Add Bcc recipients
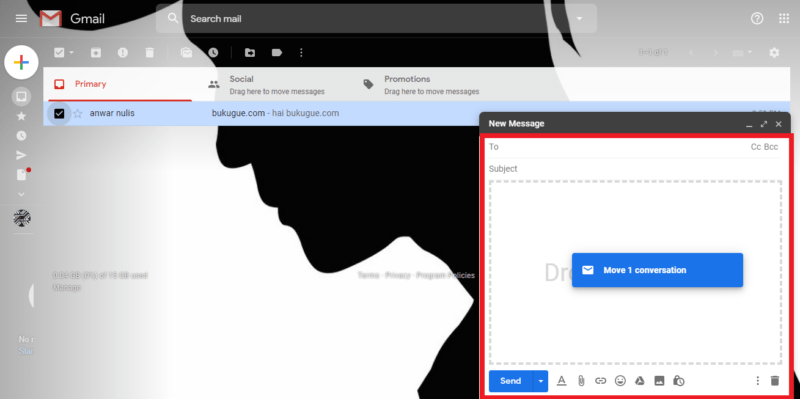 (771, 147)
